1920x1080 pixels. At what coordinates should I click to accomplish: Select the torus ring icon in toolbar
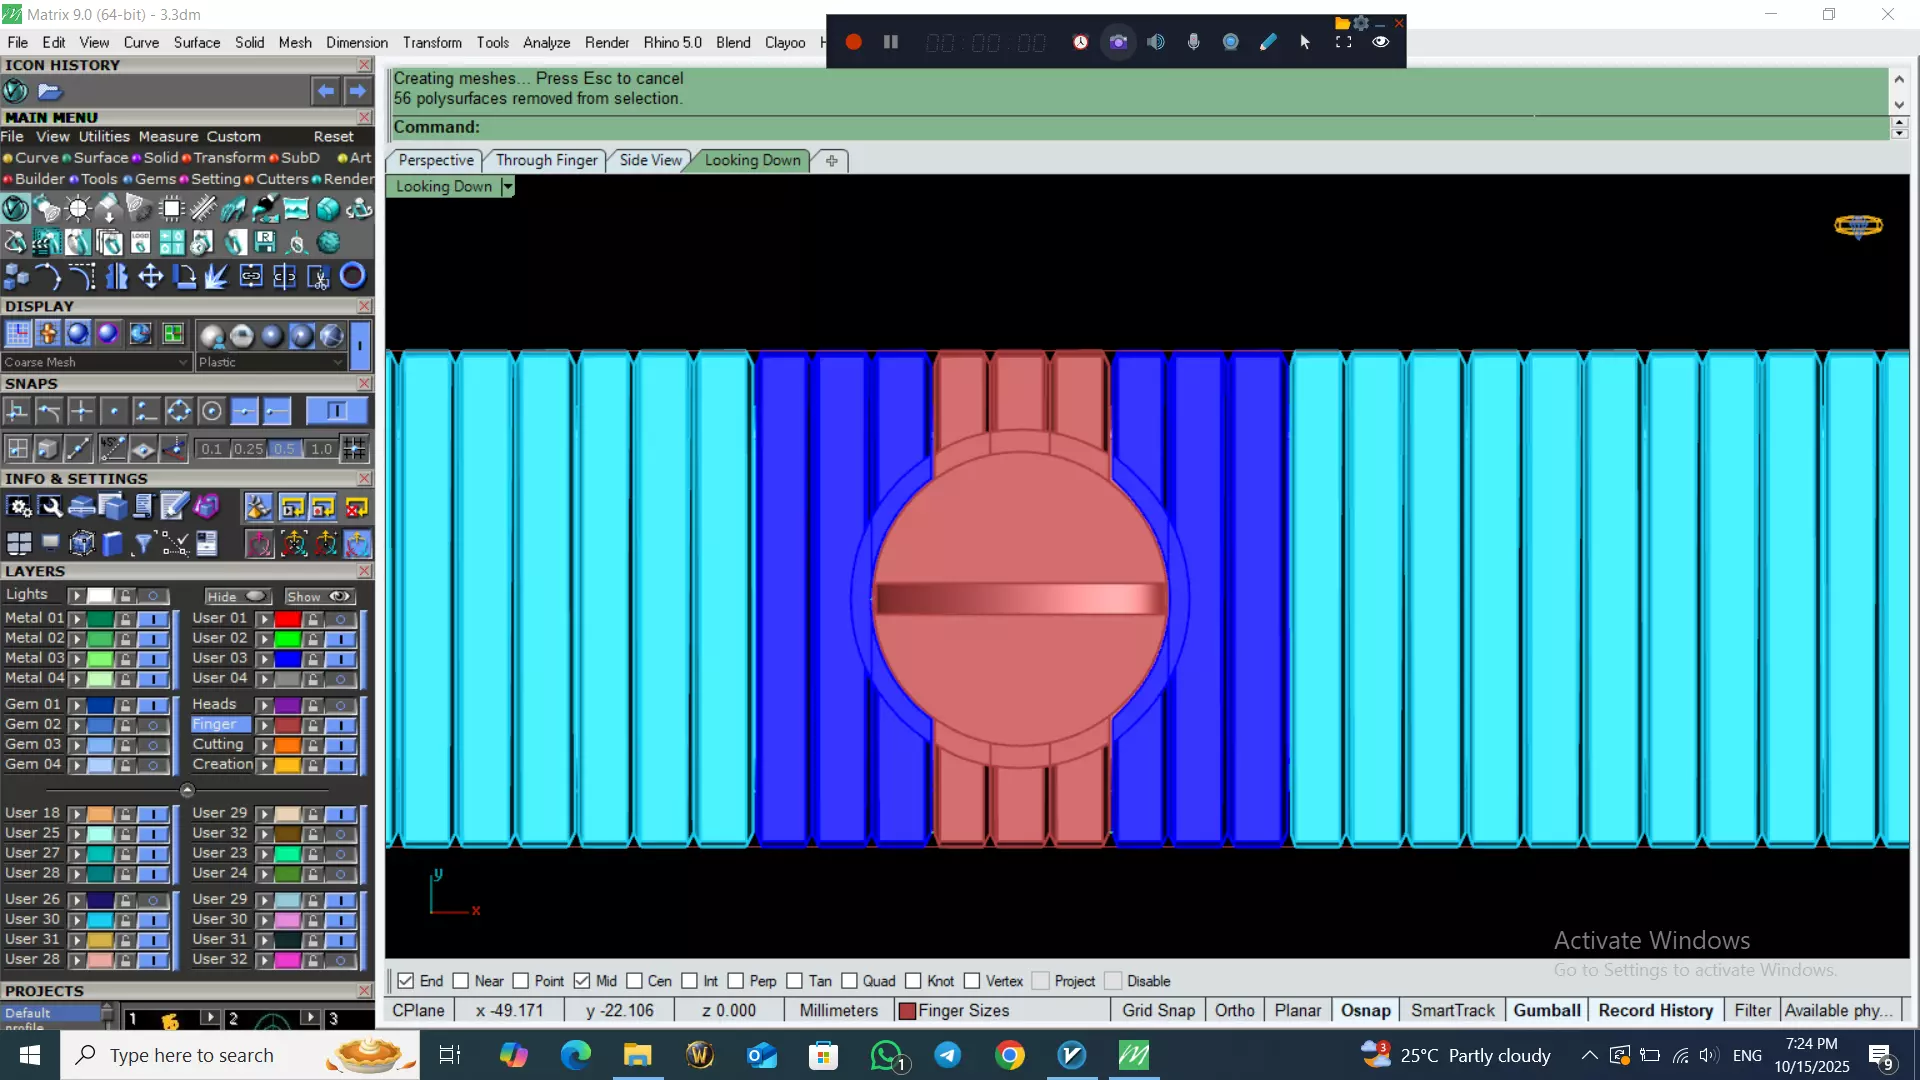pyautogui.click(x=352, y=276)
